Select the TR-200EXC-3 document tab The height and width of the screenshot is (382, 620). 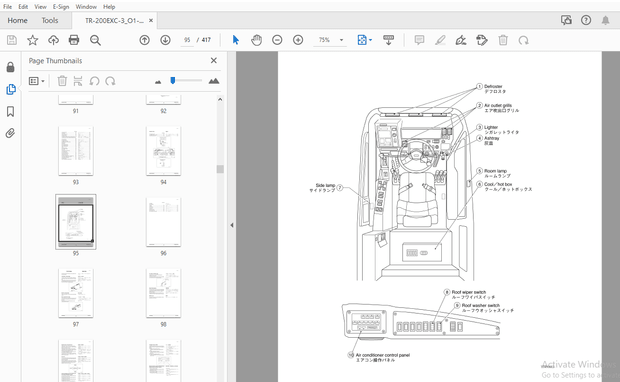coord(114,21)
